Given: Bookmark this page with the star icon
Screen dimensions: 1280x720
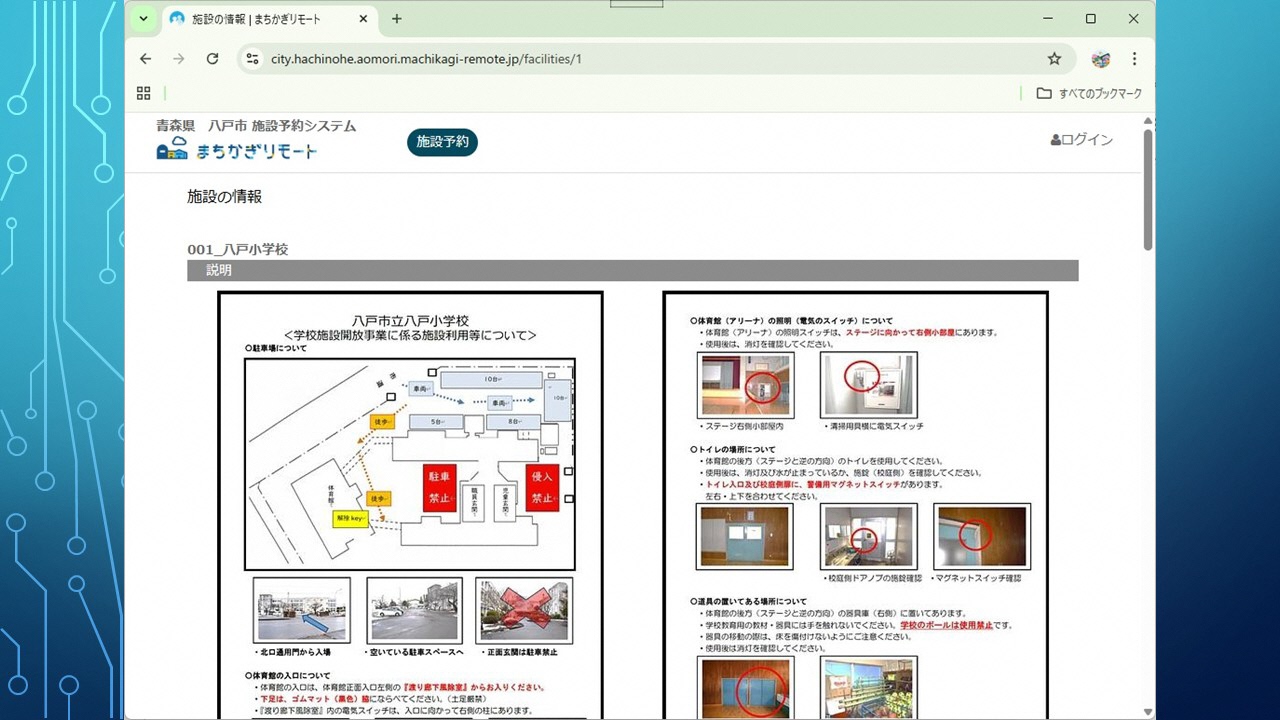Looking at the screenshot, I should coord(1054,59).
